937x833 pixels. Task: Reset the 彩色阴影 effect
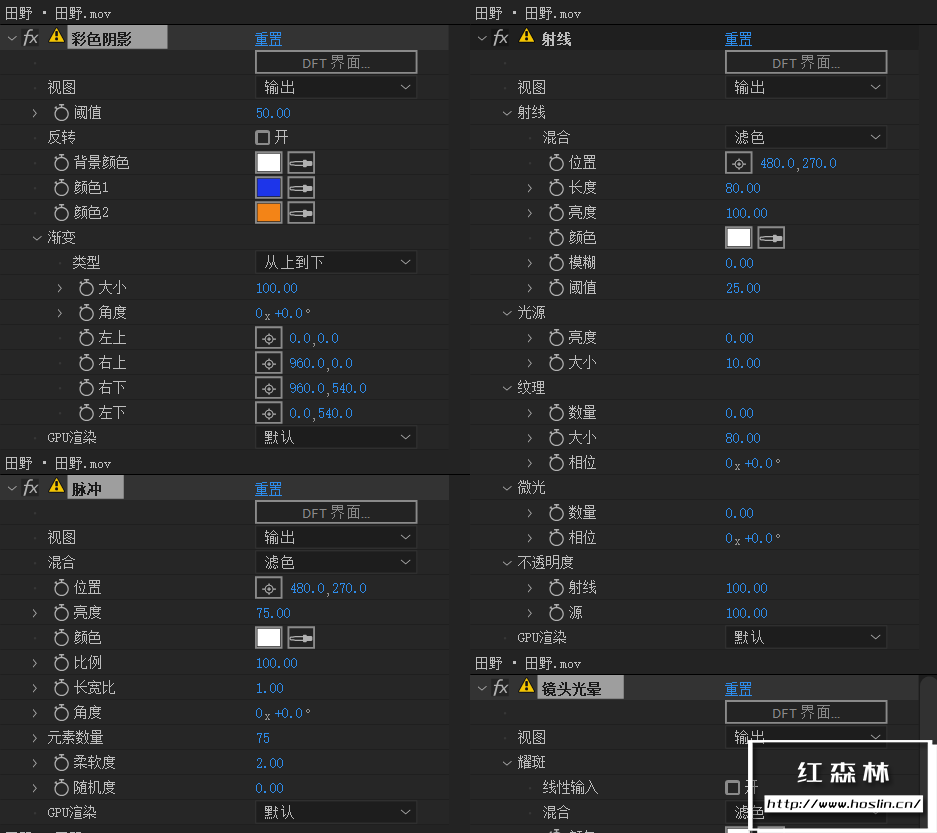tap(268, 39)
